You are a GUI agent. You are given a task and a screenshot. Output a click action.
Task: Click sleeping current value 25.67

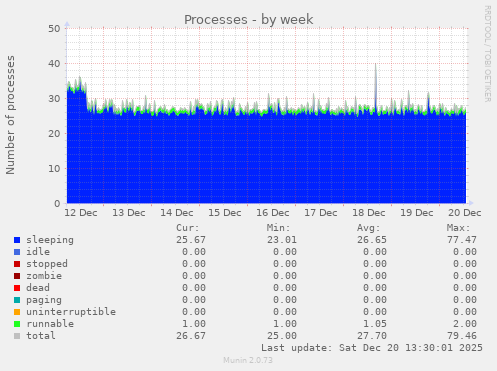(191, 240)
